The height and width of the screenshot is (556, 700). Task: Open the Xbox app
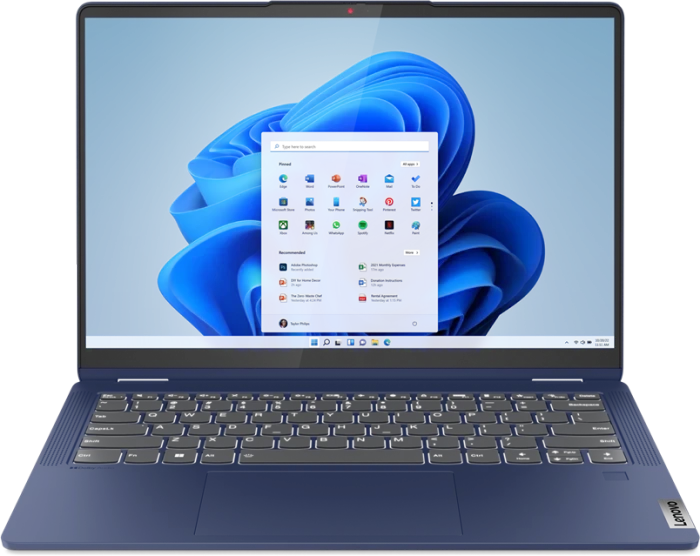click(283, 225)
